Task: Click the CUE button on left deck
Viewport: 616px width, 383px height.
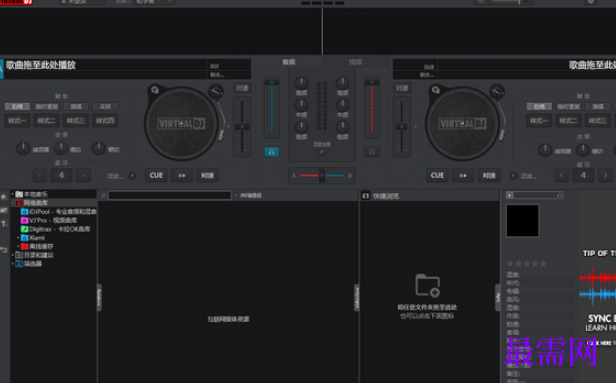Action: tap(156, 175)
